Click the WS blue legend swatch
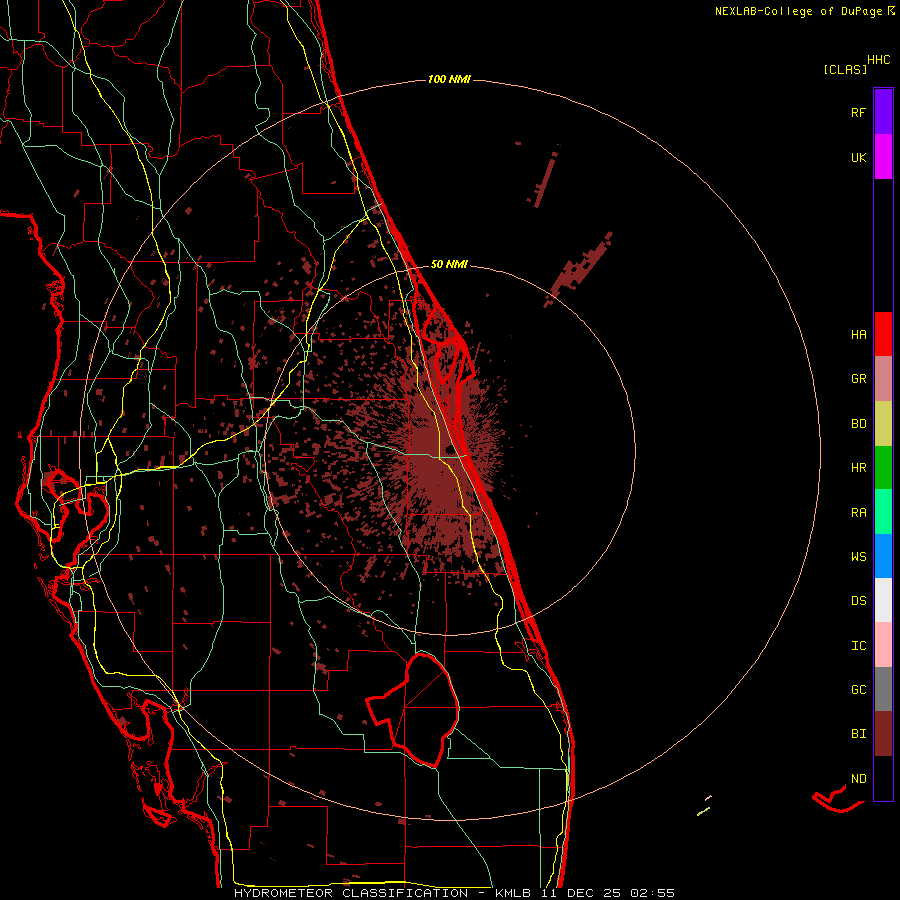Image resolution: width=900 pixels, height=900 pixels. 883,556
